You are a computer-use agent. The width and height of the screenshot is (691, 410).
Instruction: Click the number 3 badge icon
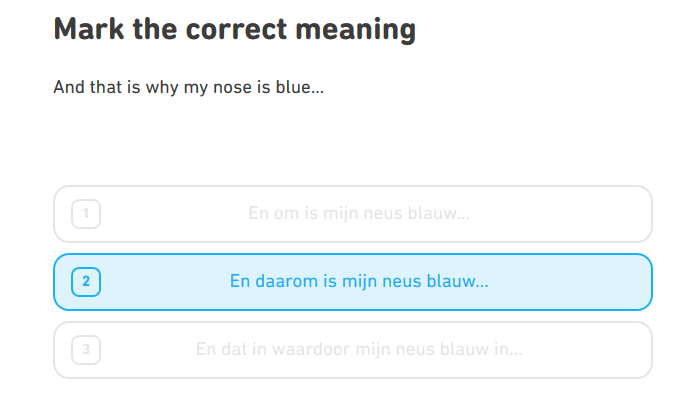[x=86, y=350]
